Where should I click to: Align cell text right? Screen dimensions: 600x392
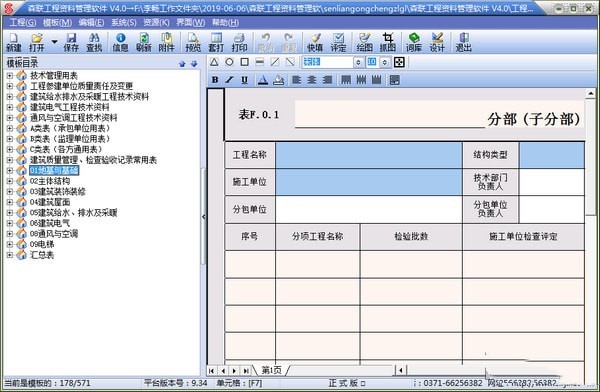(x=327, y=80)
